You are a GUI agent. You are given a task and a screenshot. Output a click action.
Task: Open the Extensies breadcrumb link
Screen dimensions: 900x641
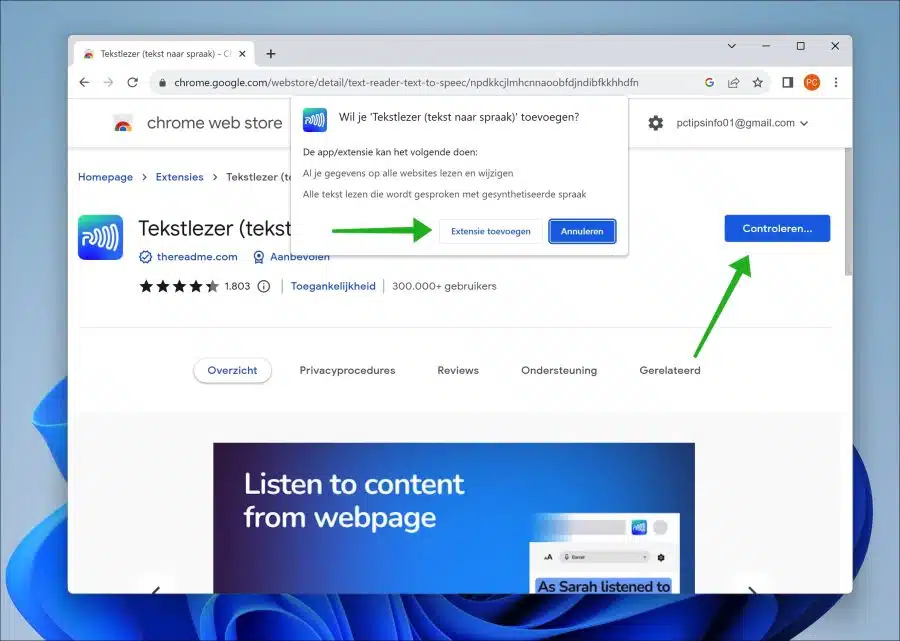pos(180,177)
